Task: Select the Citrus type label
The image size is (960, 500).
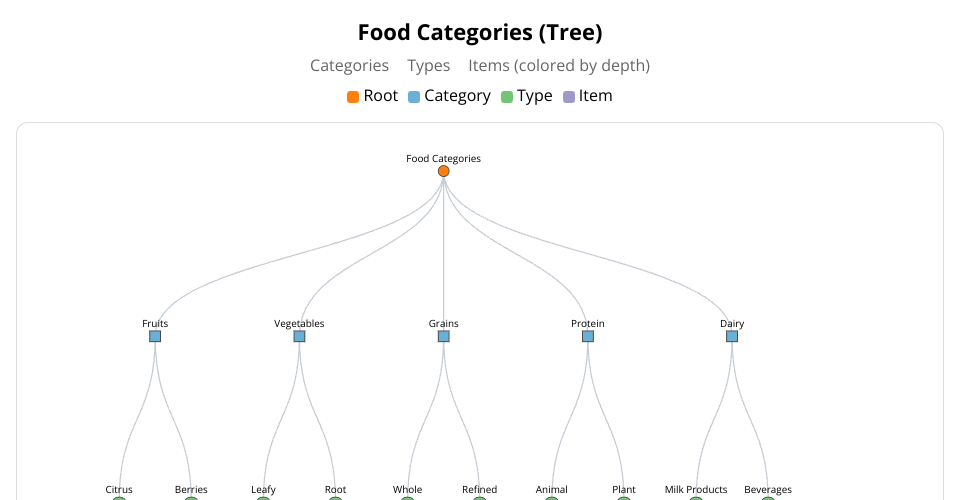Action: (119, 490)
